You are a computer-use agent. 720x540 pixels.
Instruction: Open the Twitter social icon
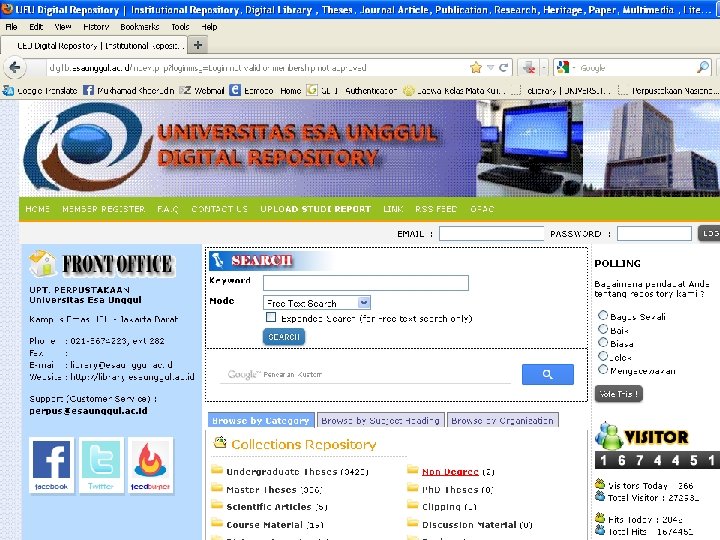click(x=101, y=465)
